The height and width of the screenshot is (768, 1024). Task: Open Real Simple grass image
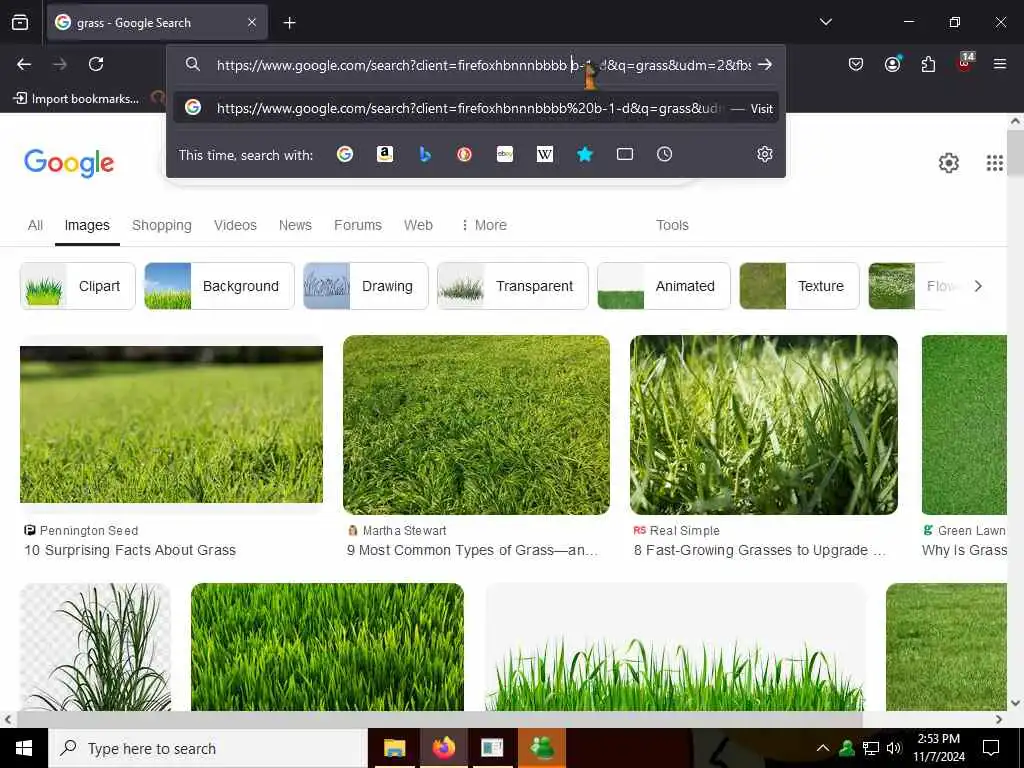click(x=763, y=425)
